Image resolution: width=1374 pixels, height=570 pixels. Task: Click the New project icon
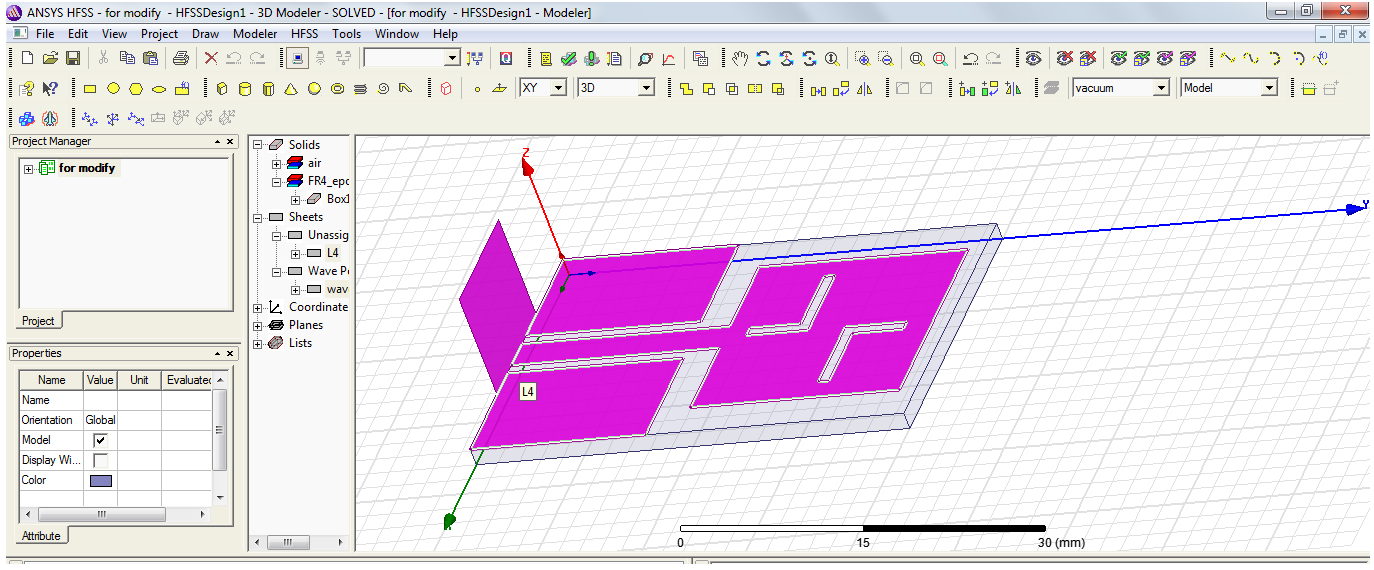pyautogui.click(x=27, y=58)
